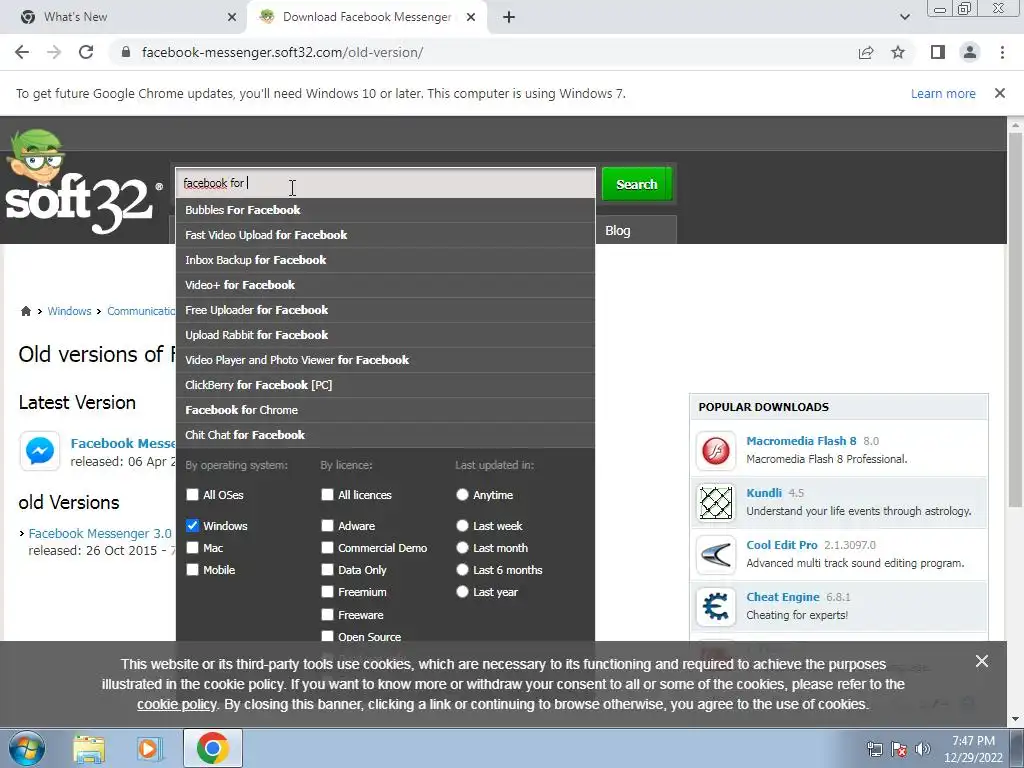Select the Anytime radio button
Viewport: 1024px width, 768px height.
462,494
